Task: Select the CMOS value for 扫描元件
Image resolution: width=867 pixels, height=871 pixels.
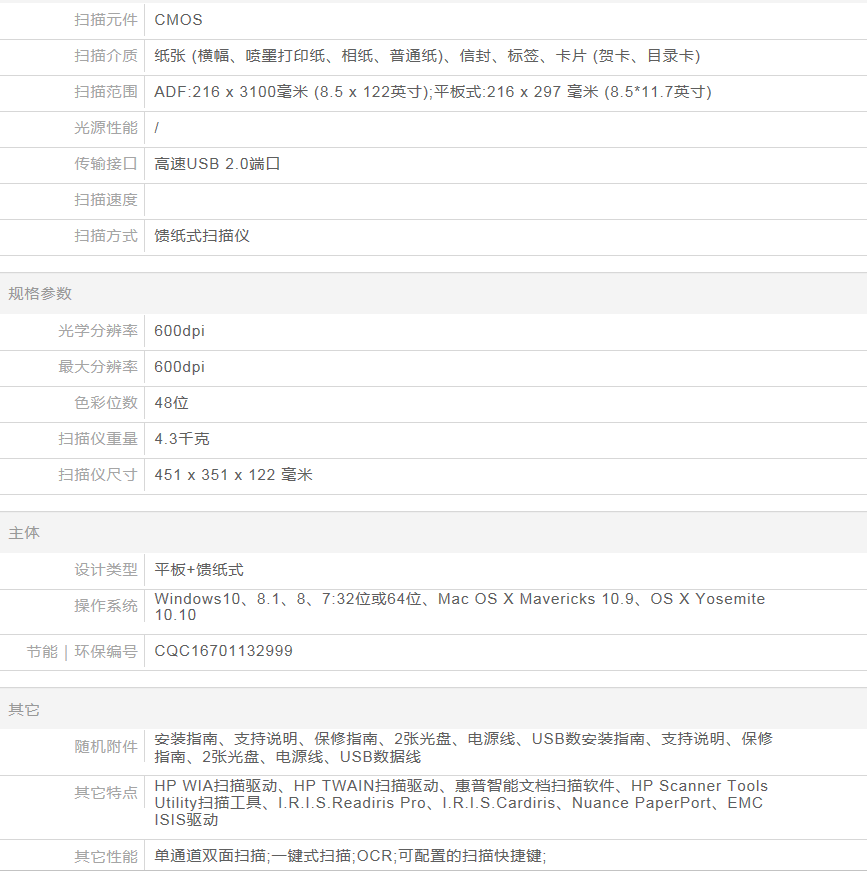Action: (179, 20)
